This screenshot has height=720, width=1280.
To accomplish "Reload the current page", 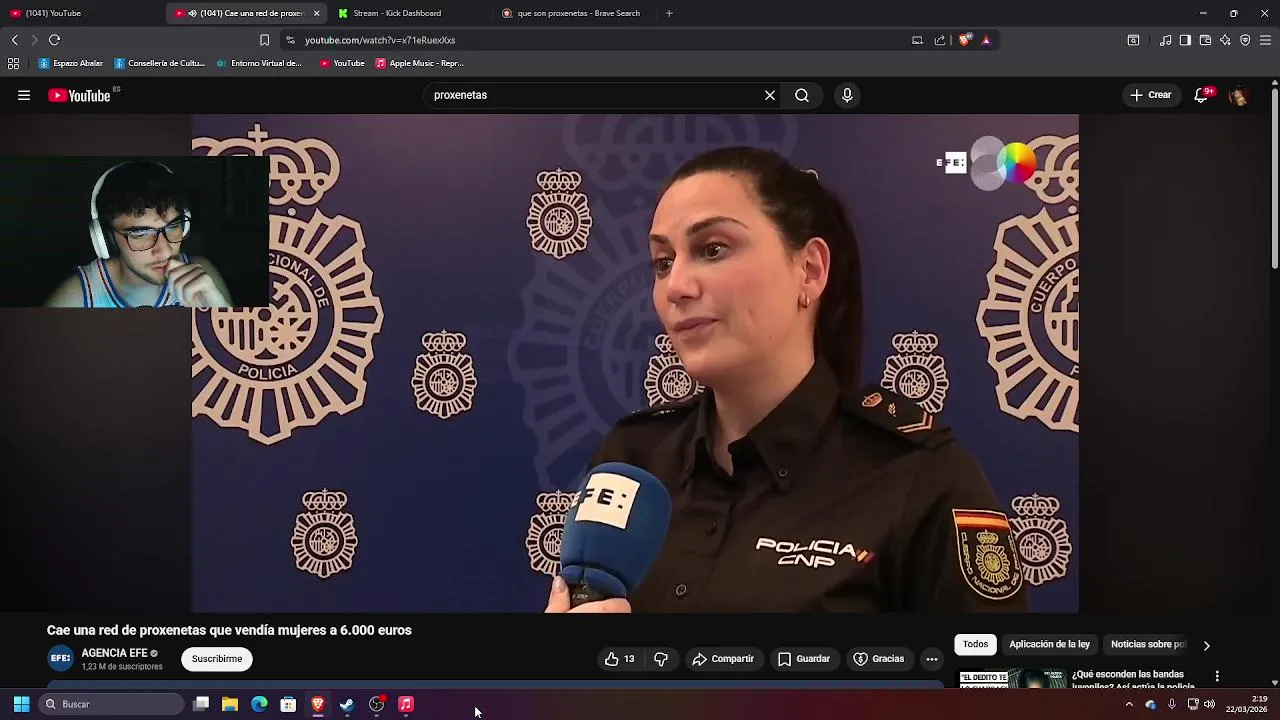I will [x=54, y=40].
